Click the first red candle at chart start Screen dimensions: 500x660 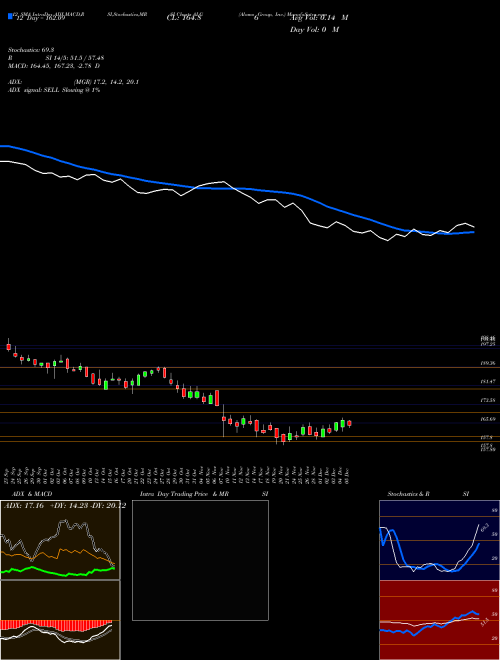(x=8, y=347)
